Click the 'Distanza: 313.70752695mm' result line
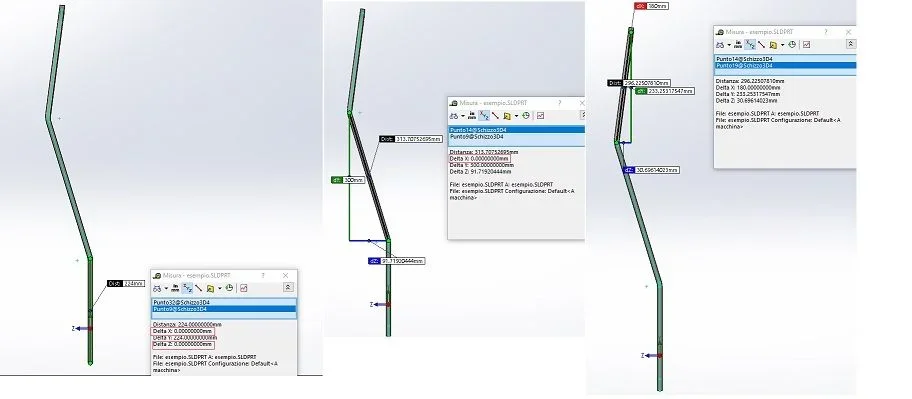 pyautogui.click(x=484, y=152)
